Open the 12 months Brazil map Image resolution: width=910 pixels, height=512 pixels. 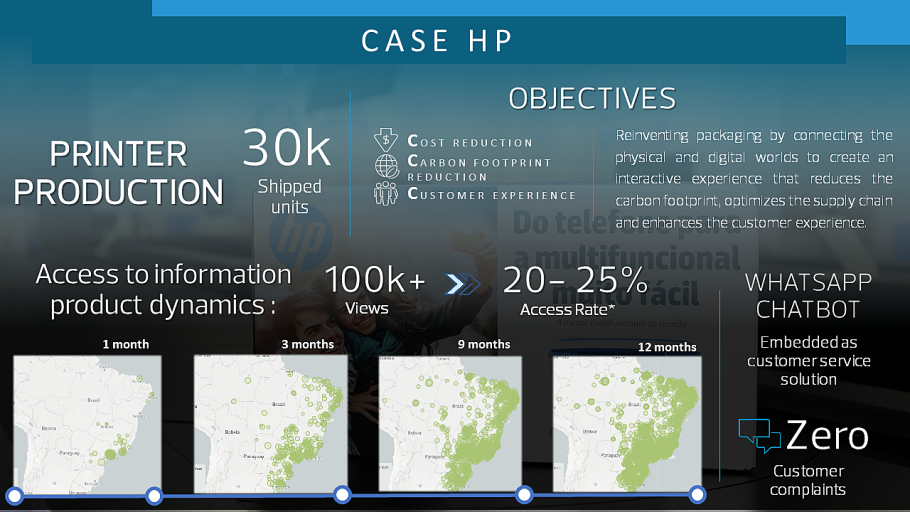click(627, 424)
